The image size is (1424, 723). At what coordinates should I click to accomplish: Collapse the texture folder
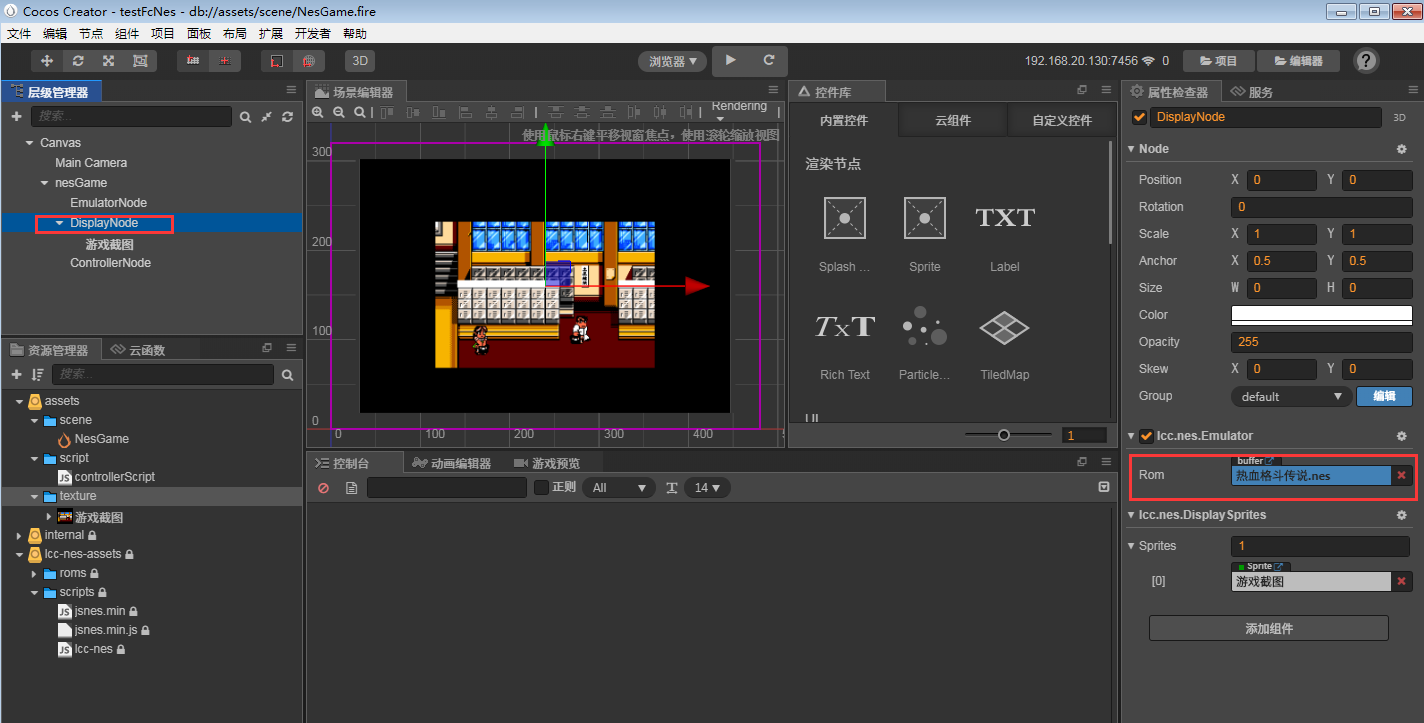coord(34,496)
